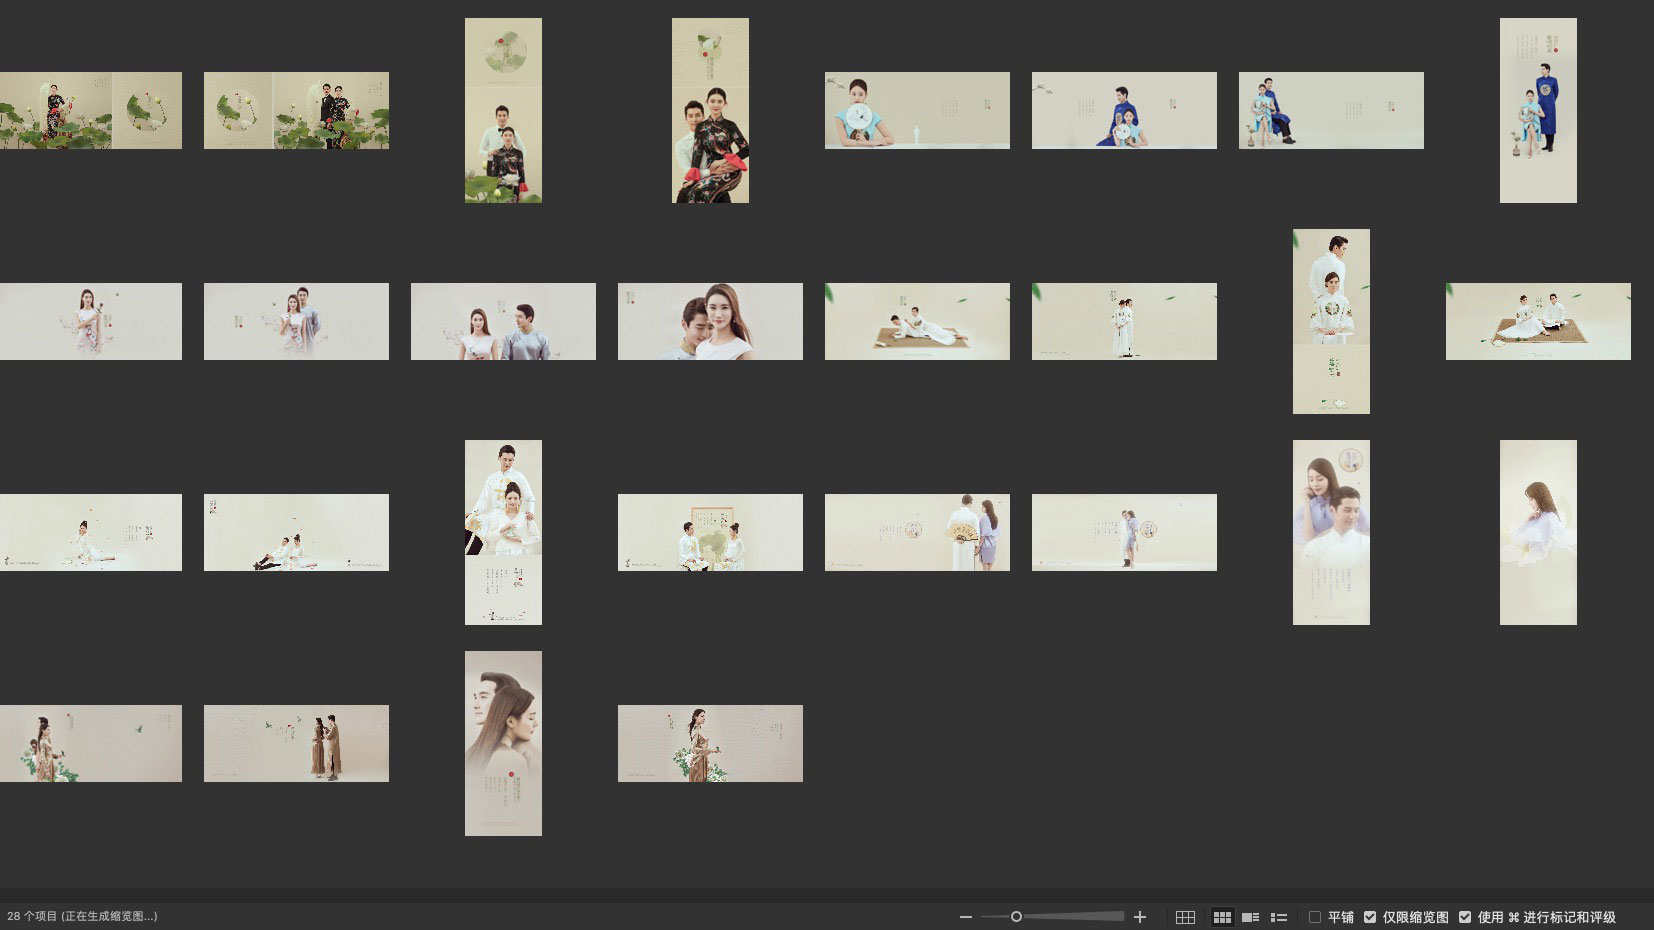Switch to thumbnails view icon
Image resolution: width=1654 pixels, height=930 pixels.
[x=1222, y=917]
